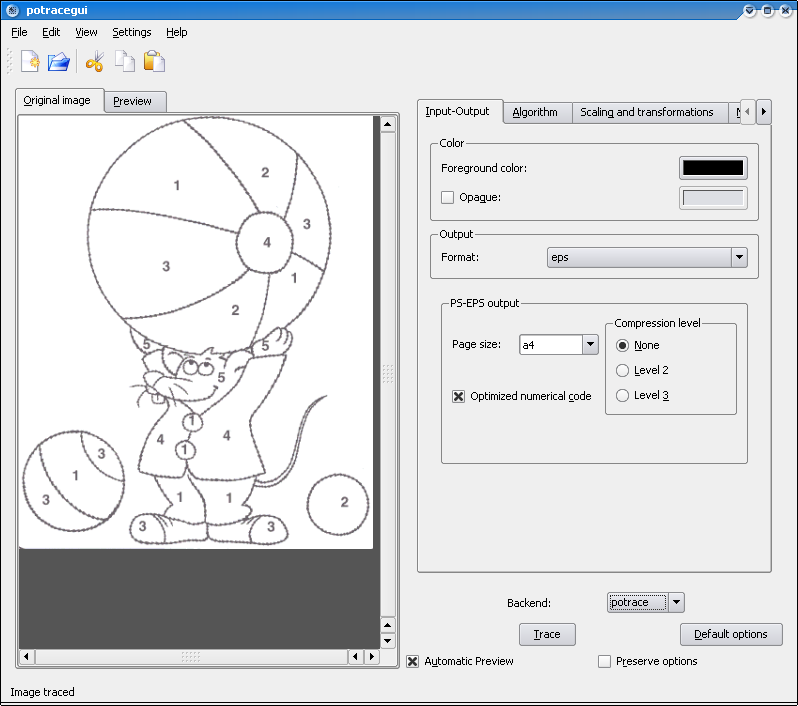Select the Input-Output tab
The image size is (798, 706).
[460, 111]
